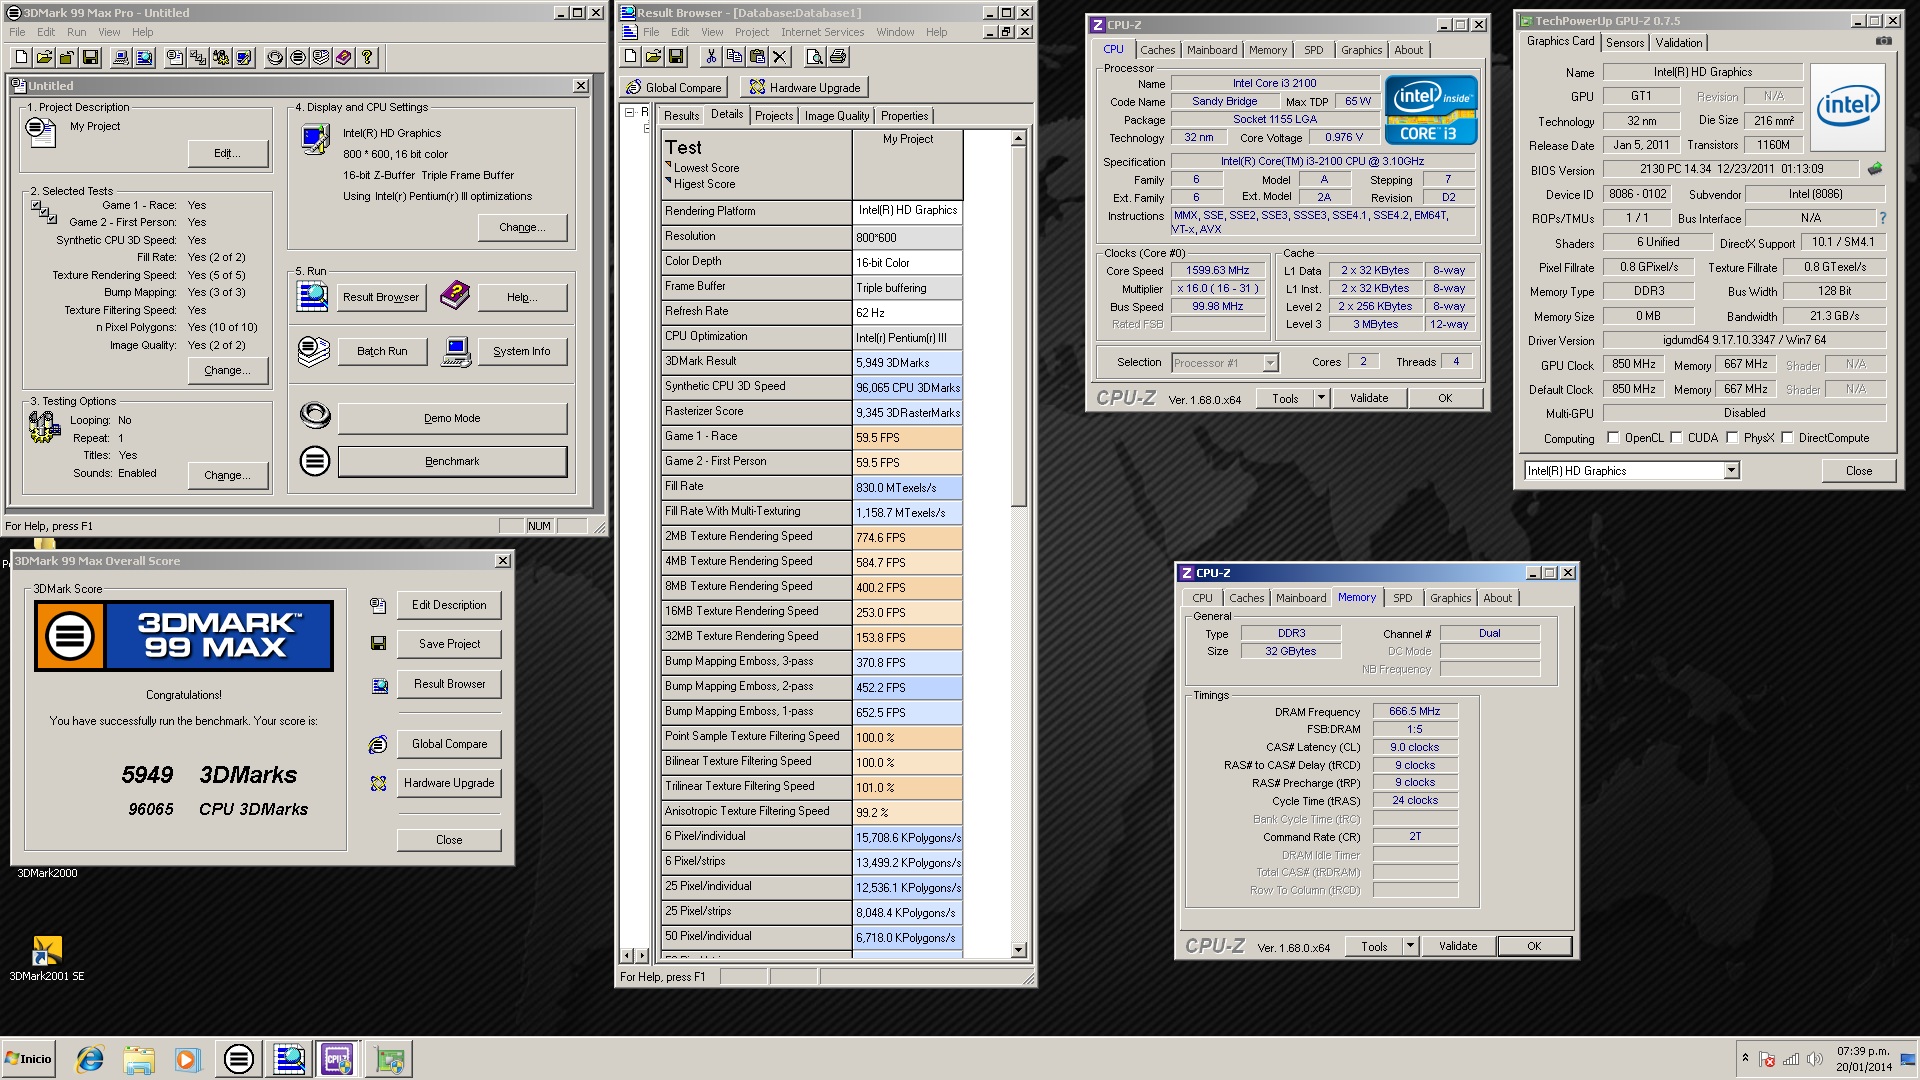Screen dimensions: 1920x1080
Task: Enable DirectCompute checkbox in GPU-Z
Action: tap(1787, 438)
